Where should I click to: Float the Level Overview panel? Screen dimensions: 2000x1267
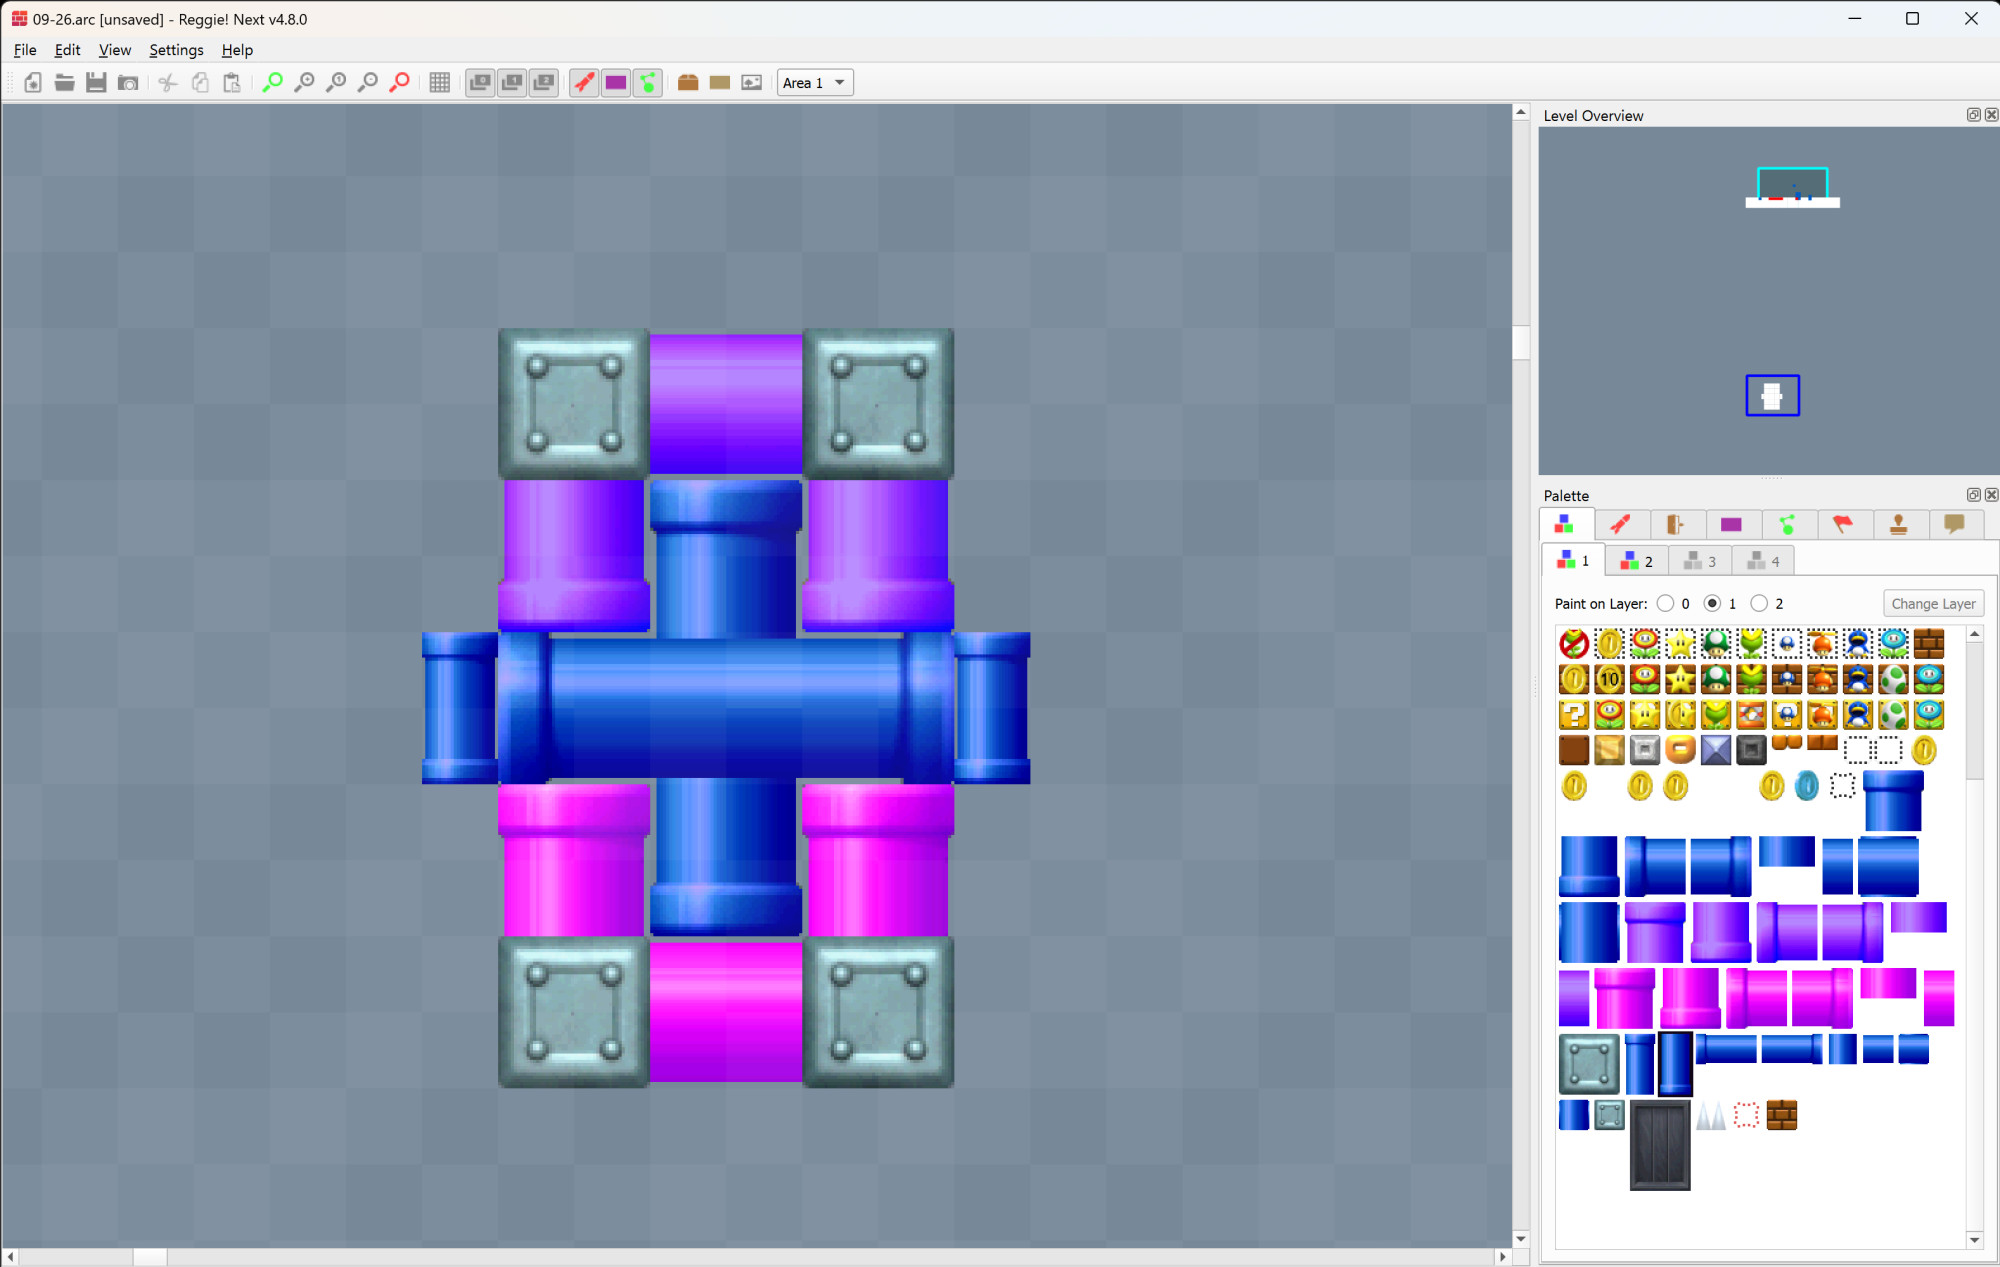click(1973, 115)
